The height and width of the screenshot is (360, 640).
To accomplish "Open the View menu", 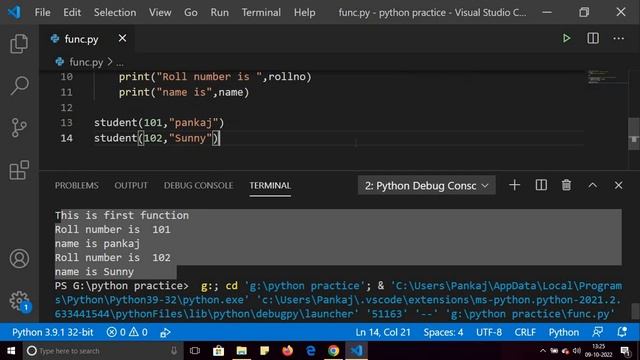I will (x=160, y=12).
